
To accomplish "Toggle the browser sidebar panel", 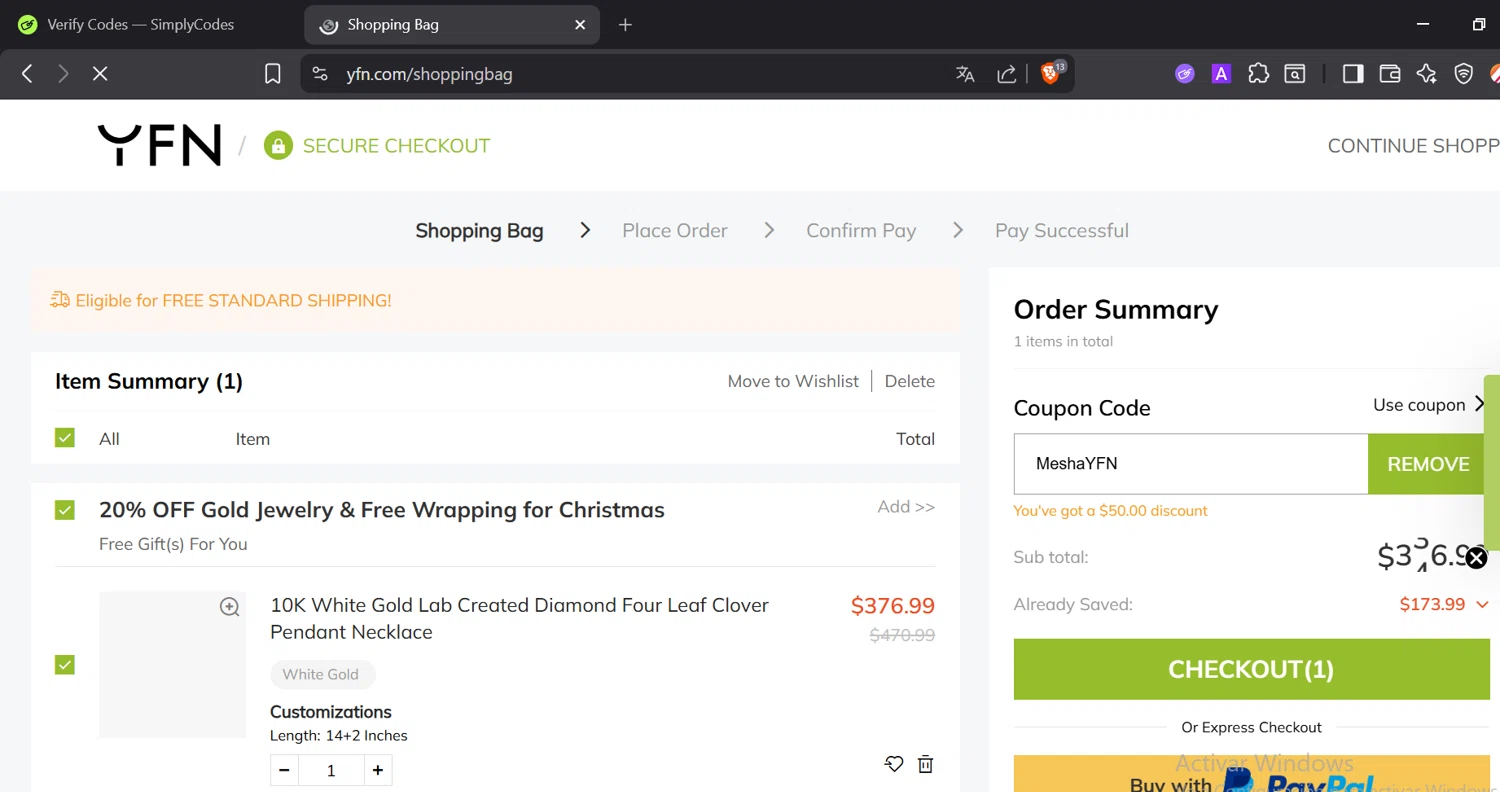I will point(1353,73).
